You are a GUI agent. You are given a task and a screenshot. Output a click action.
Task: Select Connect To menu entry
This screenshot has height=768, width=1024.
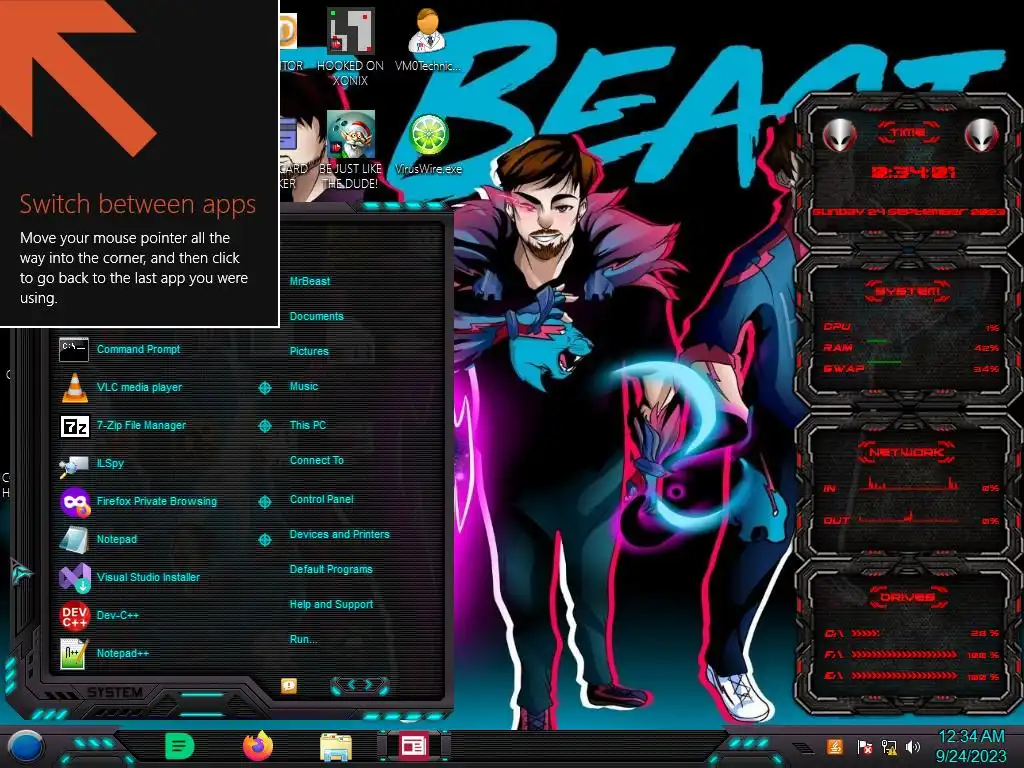(x=317, y=460)
